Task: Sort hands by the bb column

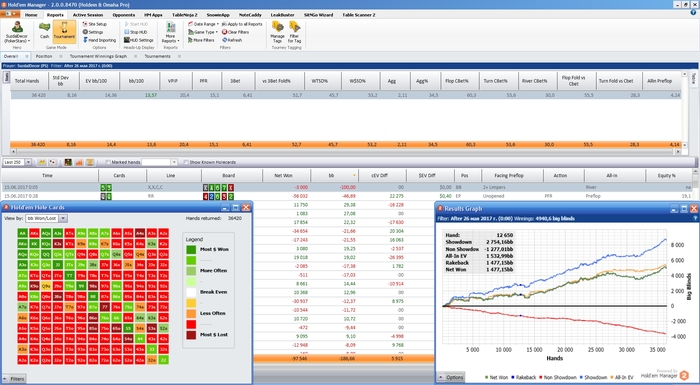Action: click(x=334, y=176)
